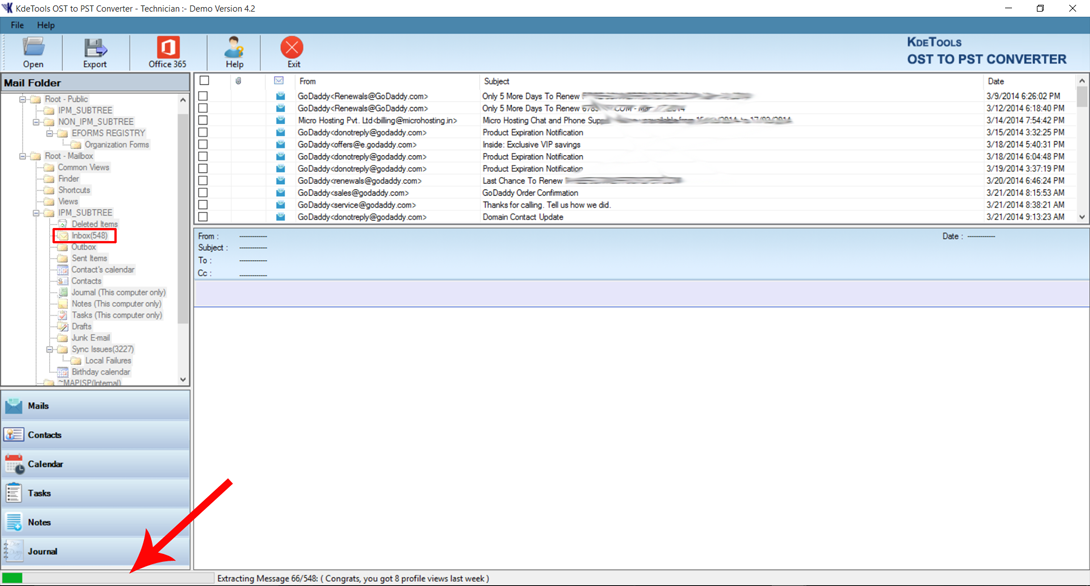Open the Help menu in menu bar
1090x586 pixels.
point(46,25)
